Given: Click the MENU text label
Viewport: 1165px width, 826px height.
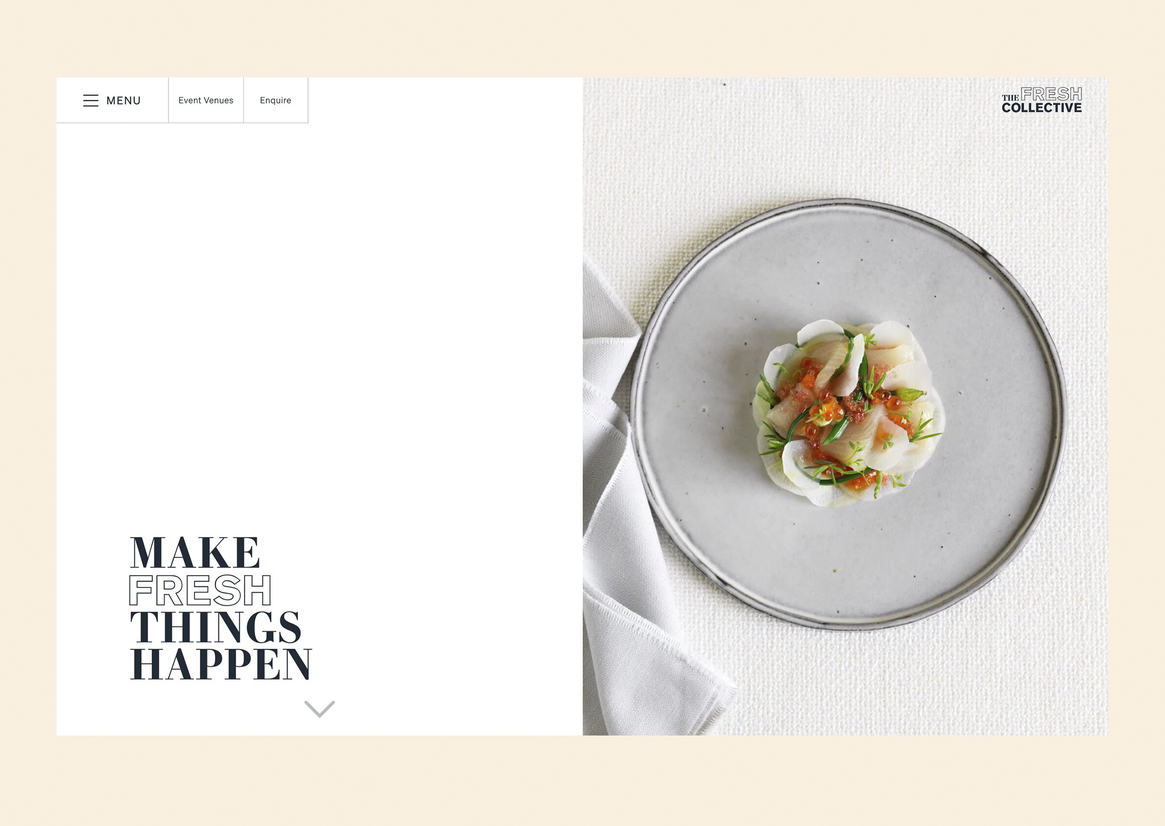Looking at the screenshot, I should (x=123, y=100).
